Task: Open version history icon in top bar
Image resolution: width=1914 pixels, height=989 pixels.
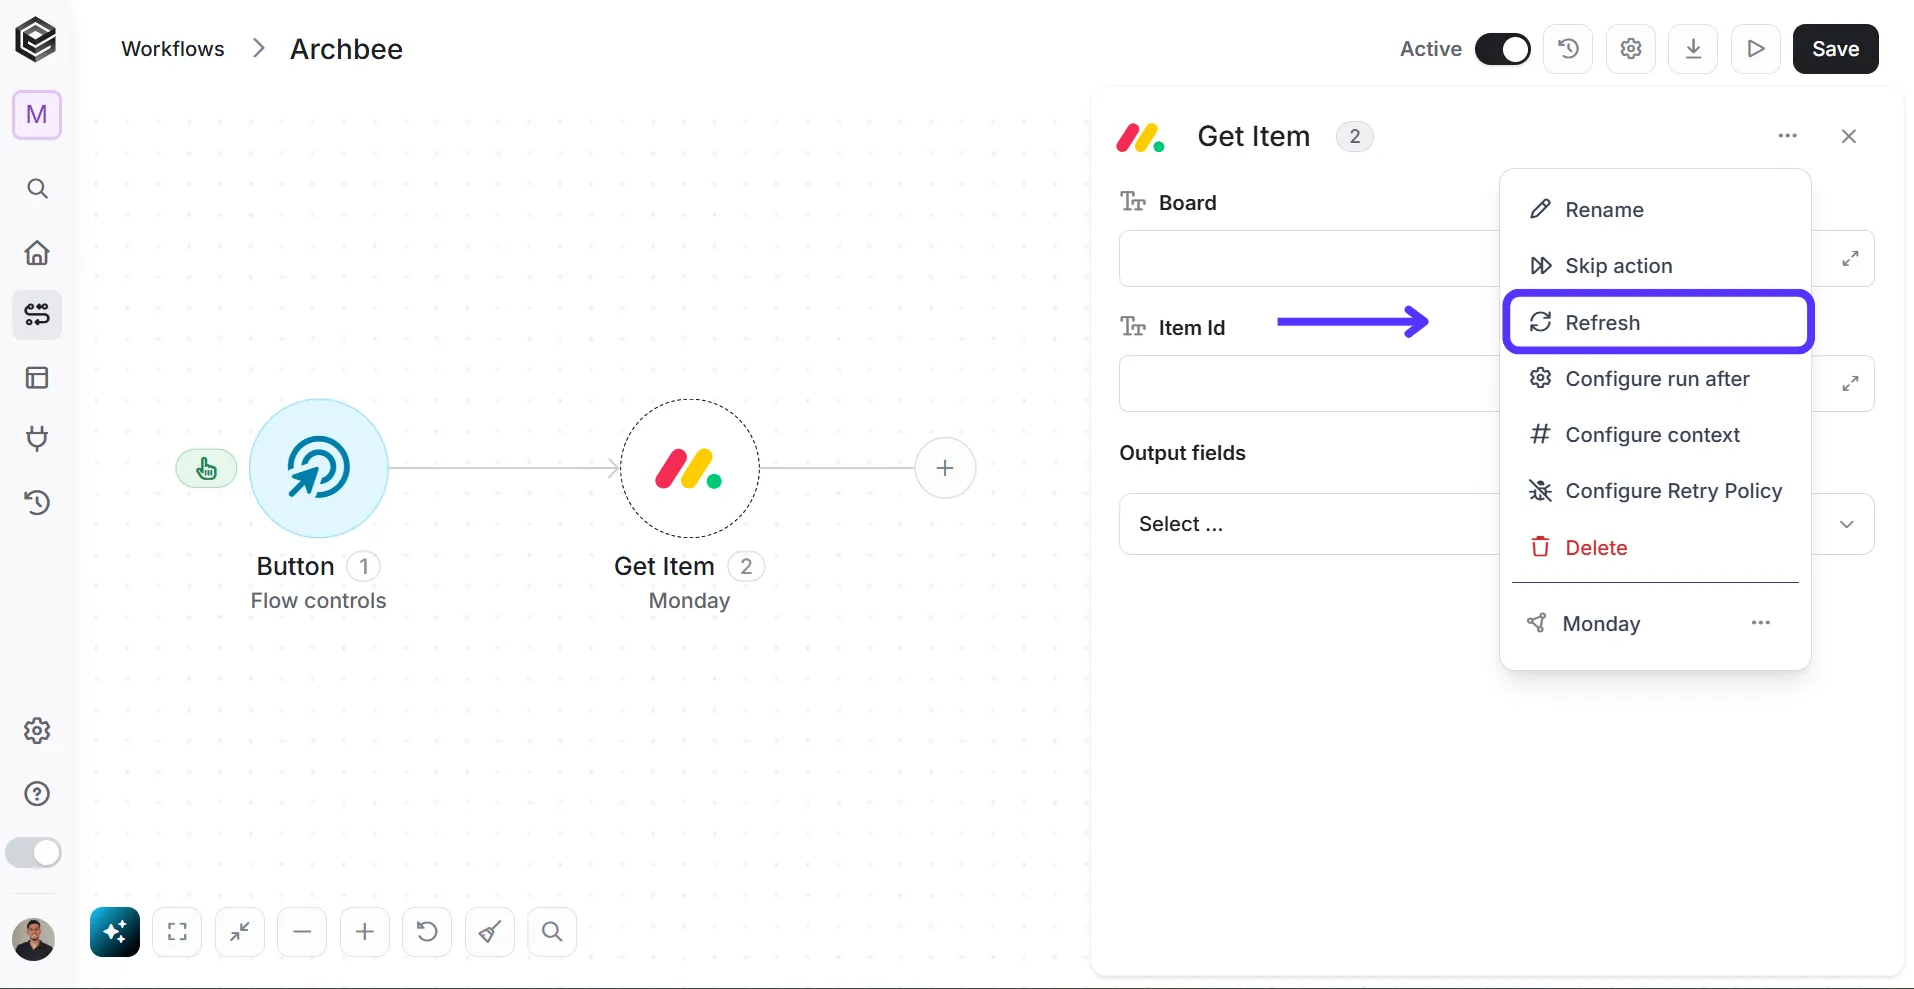Action: (x=1568, y=49)
